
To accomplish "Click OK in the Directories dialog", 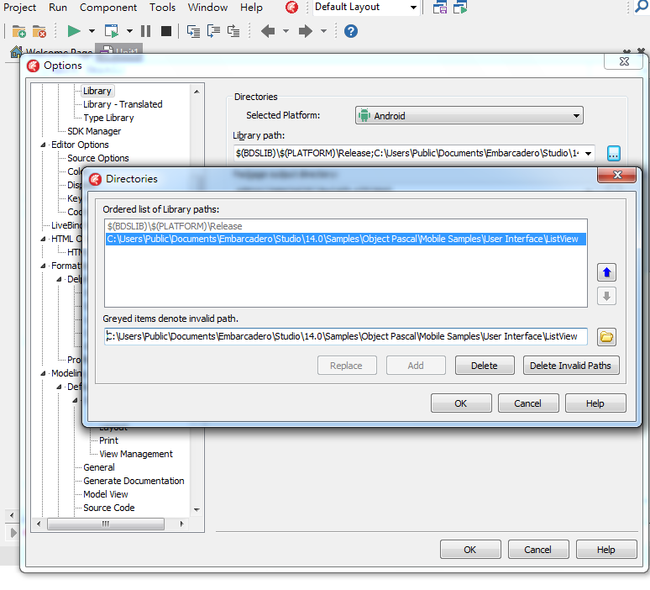I will 461,403.
